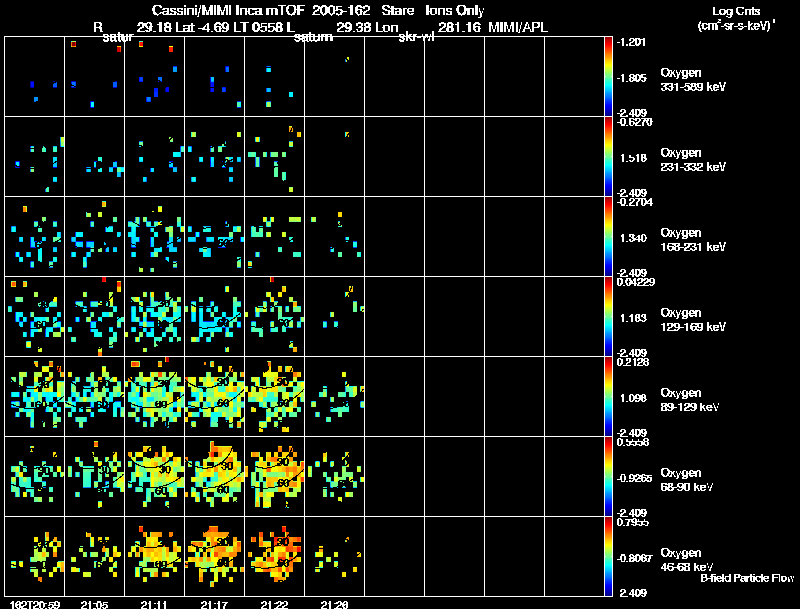Click the "Oxygen 46-68 keV" row label

click(687, 560)
